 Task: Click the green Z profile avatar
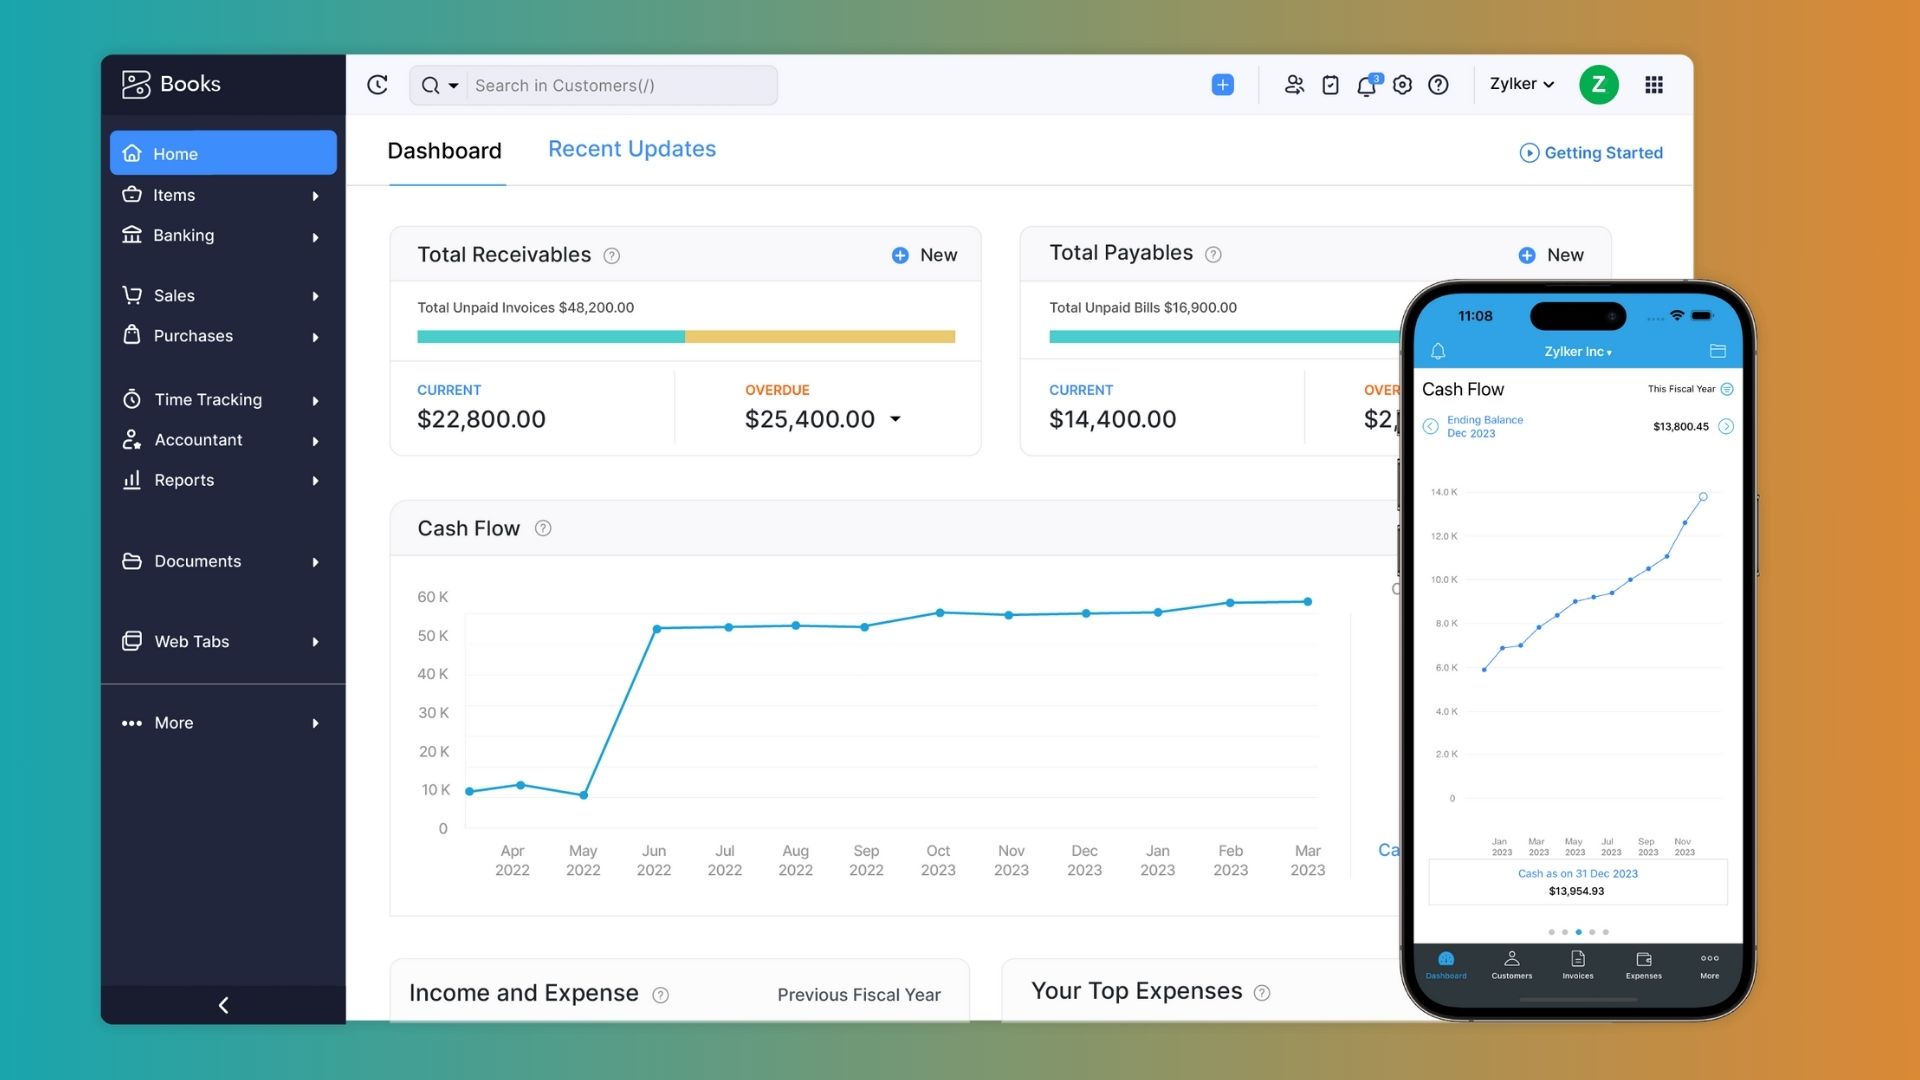pos(1598,84)
